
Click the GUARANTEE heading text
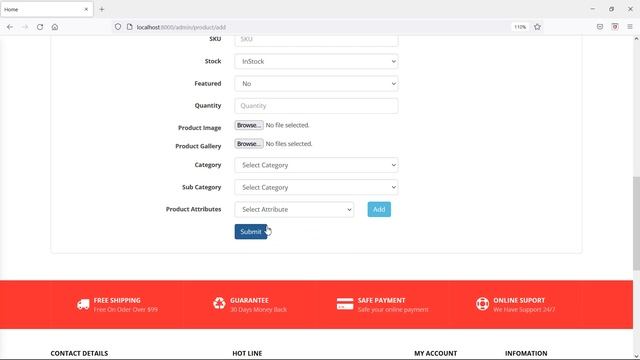click(x=249, y=300)
